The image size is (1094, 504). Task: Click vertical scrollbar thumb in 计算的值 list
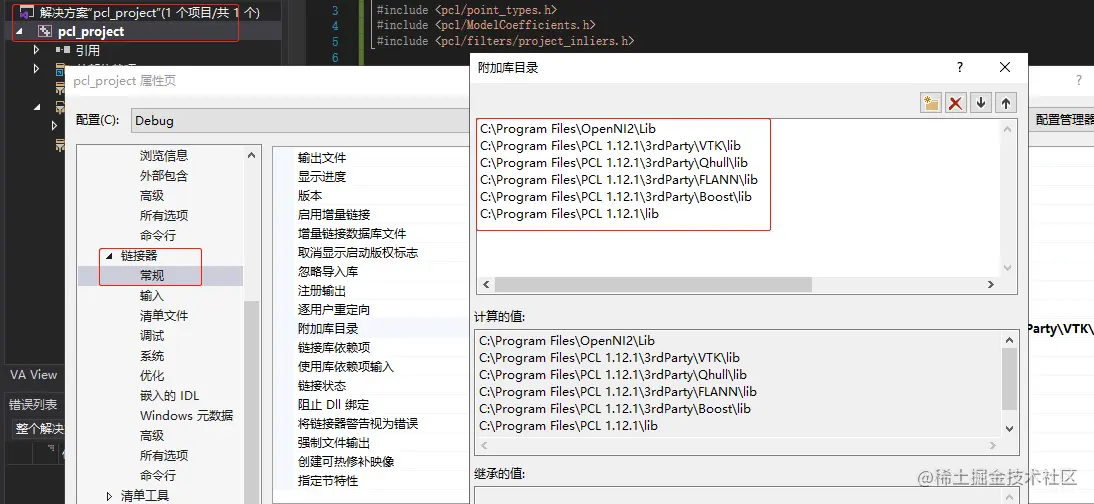point(1009,379)
